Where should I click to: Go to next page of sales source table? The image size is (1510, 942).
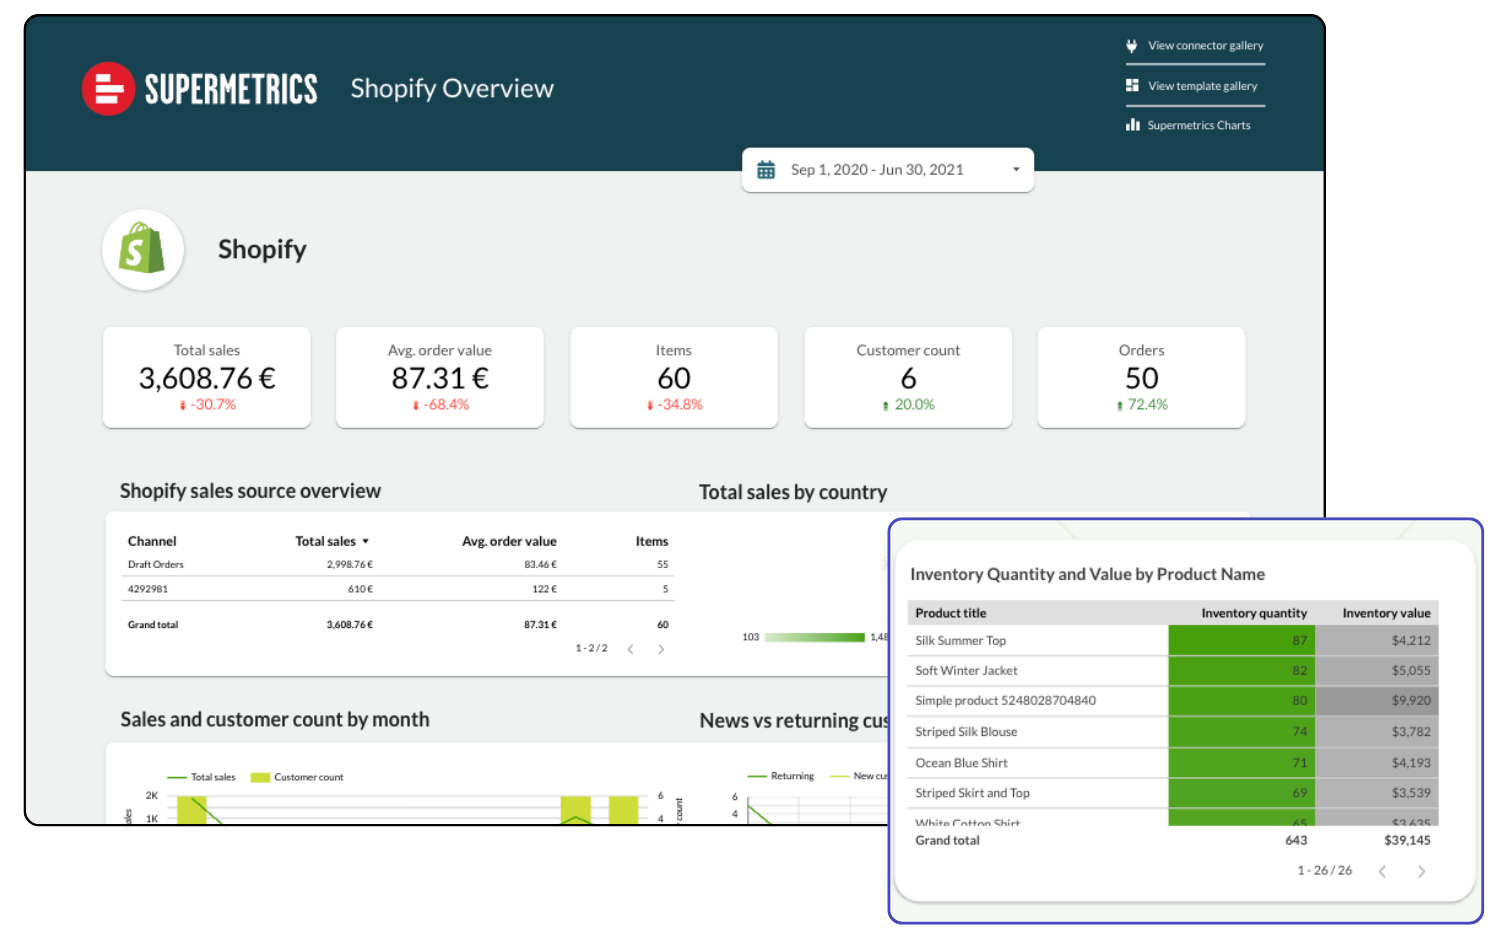coord(661,649)
